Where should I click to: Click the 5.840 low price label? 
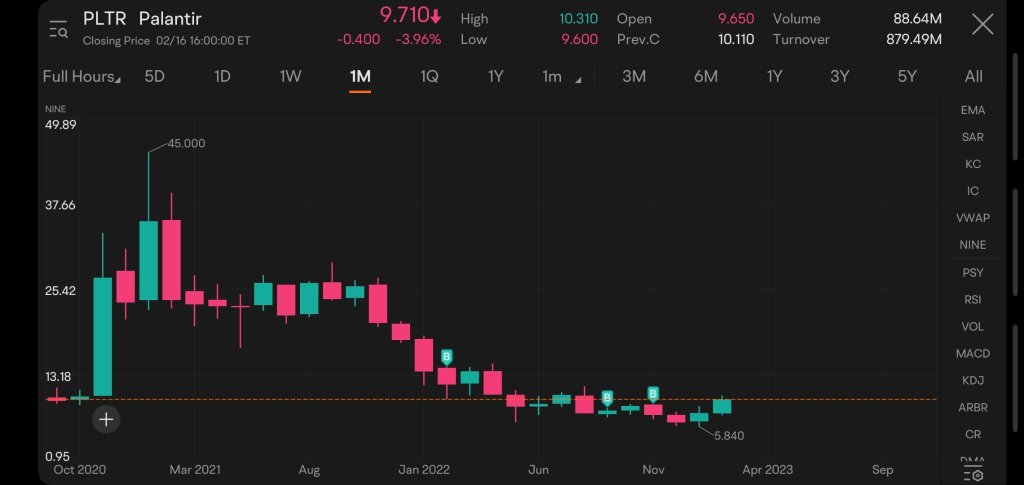729,435
